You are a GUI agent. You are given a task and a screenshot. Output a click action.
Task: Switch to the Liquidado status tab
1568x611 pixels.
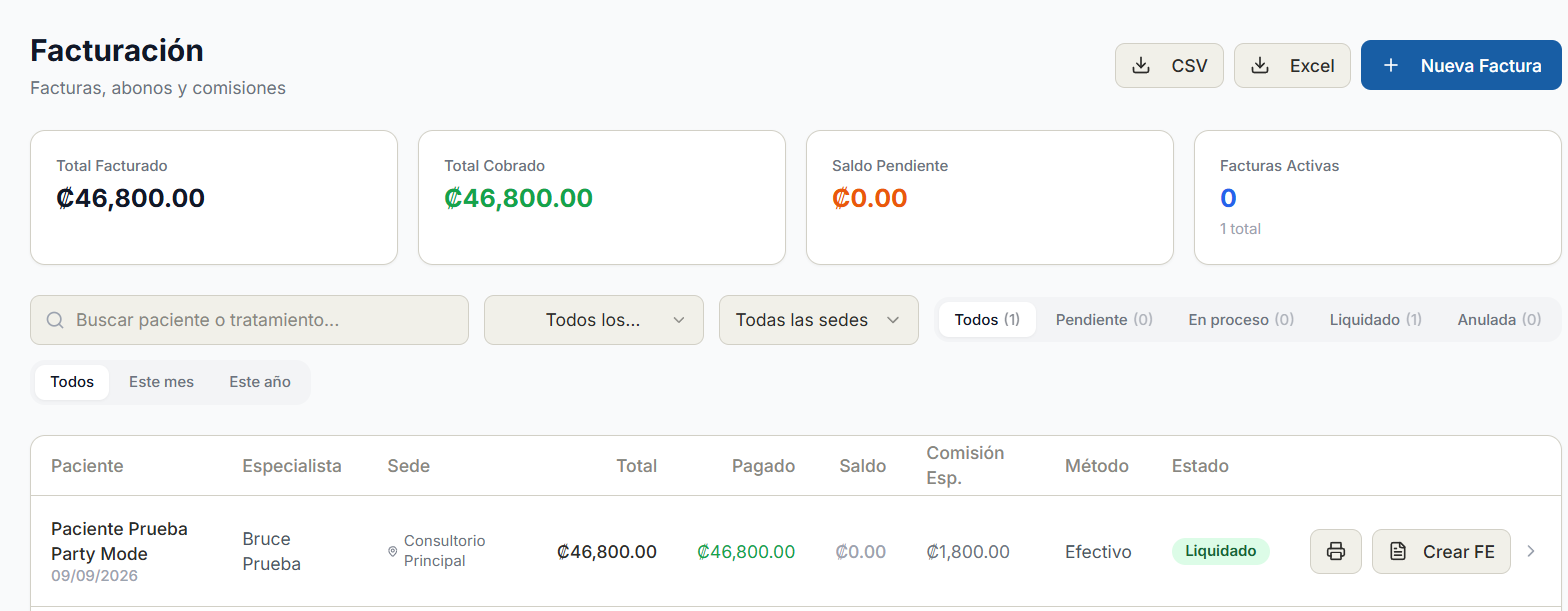1375,320
